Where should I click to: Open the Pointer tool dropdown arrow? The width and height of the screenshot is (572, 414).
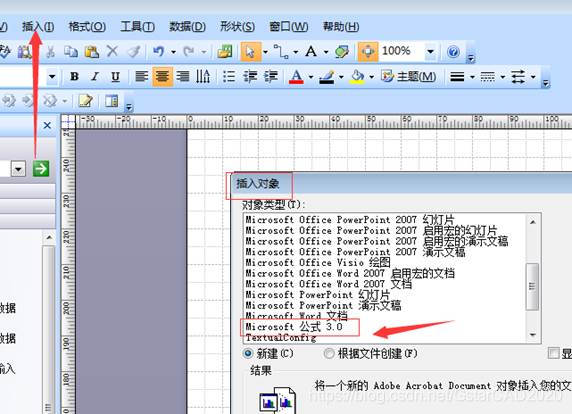pyautogui.click(x=266, y=52)
